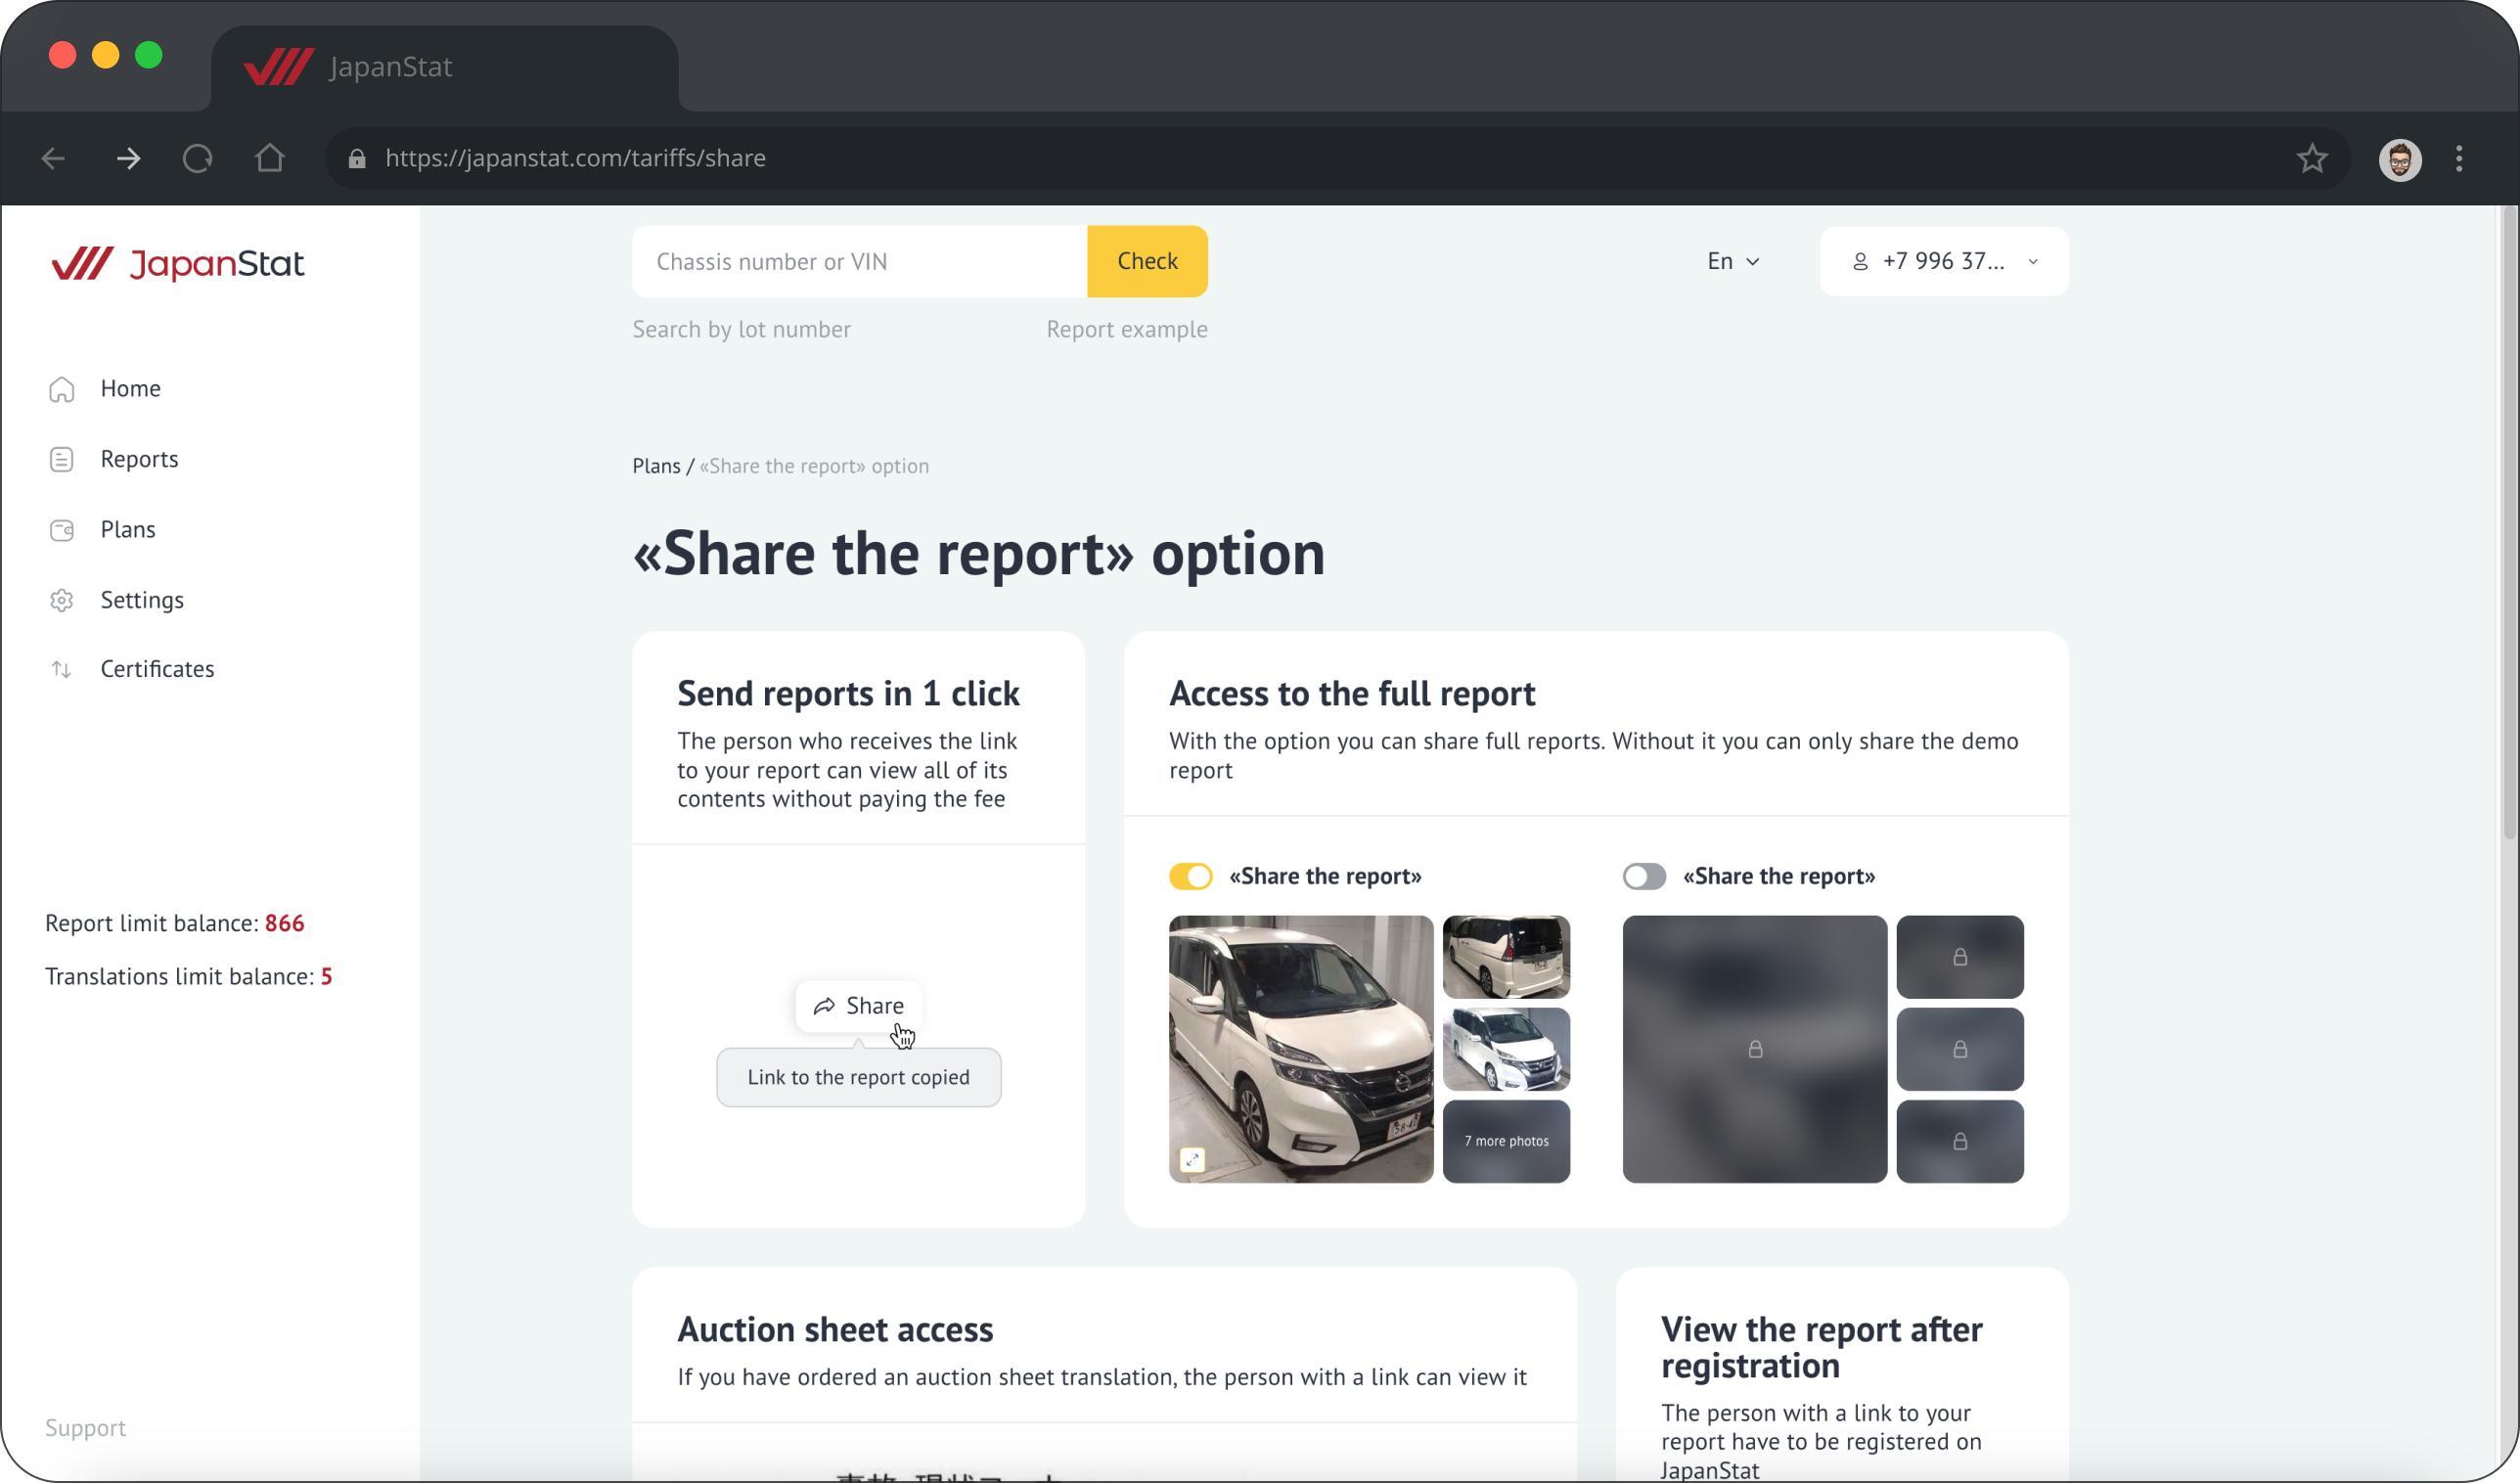The height and width of the screenshot is (1483, 2520).
Task: Open Reports in the sidebar
Action: (139, 459)
